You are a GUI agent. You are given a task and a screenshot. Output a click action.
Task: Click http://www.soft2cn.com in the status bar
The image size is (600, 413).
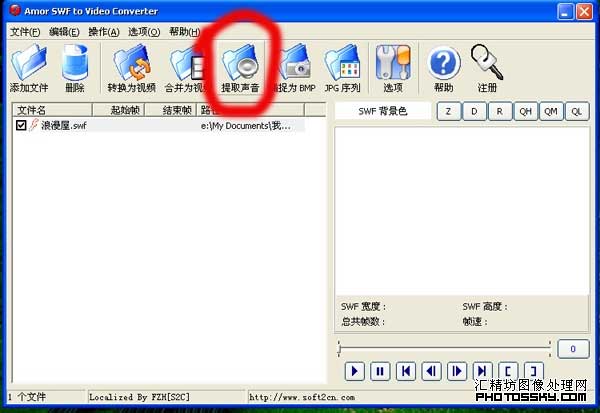302,397
